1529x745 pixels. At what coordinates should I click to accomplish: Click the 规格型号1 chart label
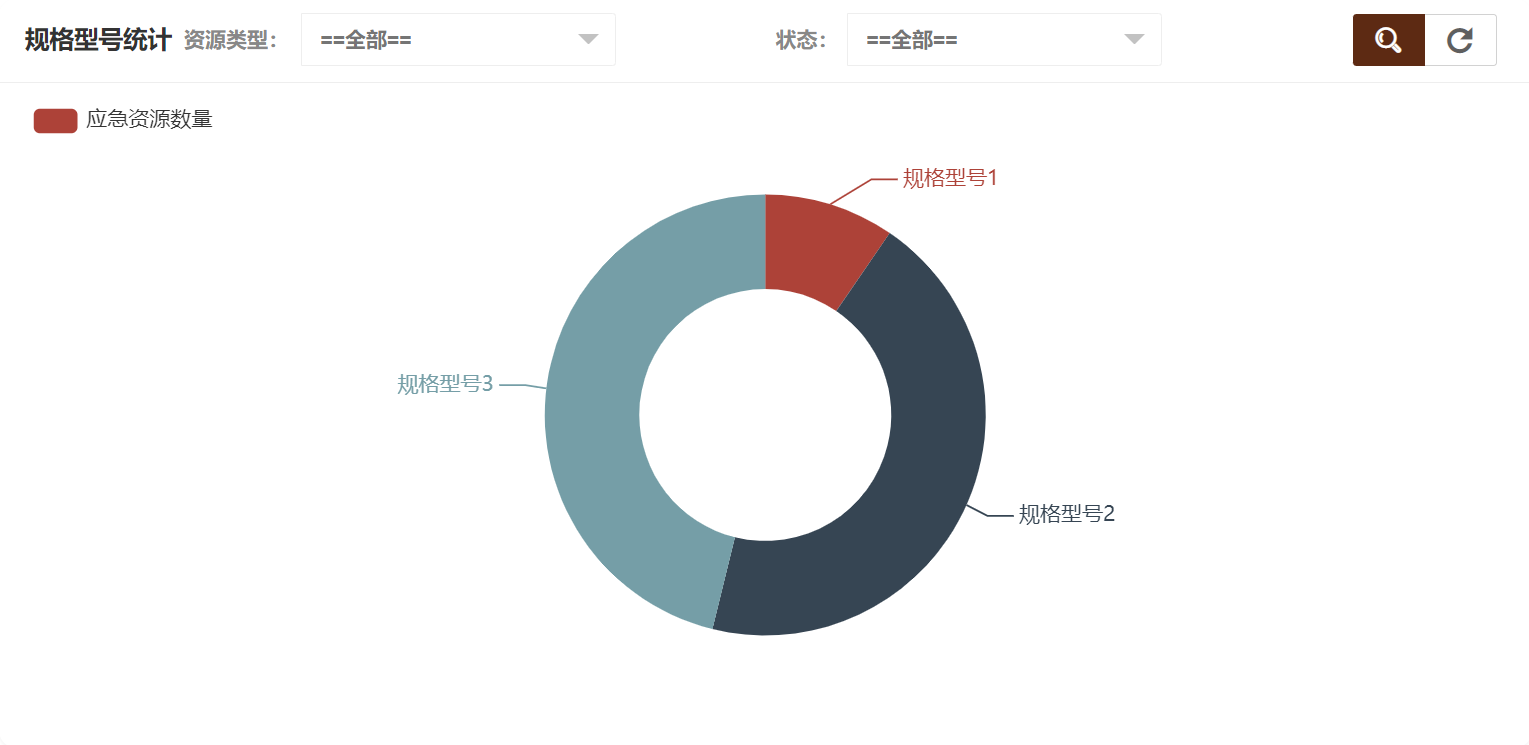[x=950, y=178]
